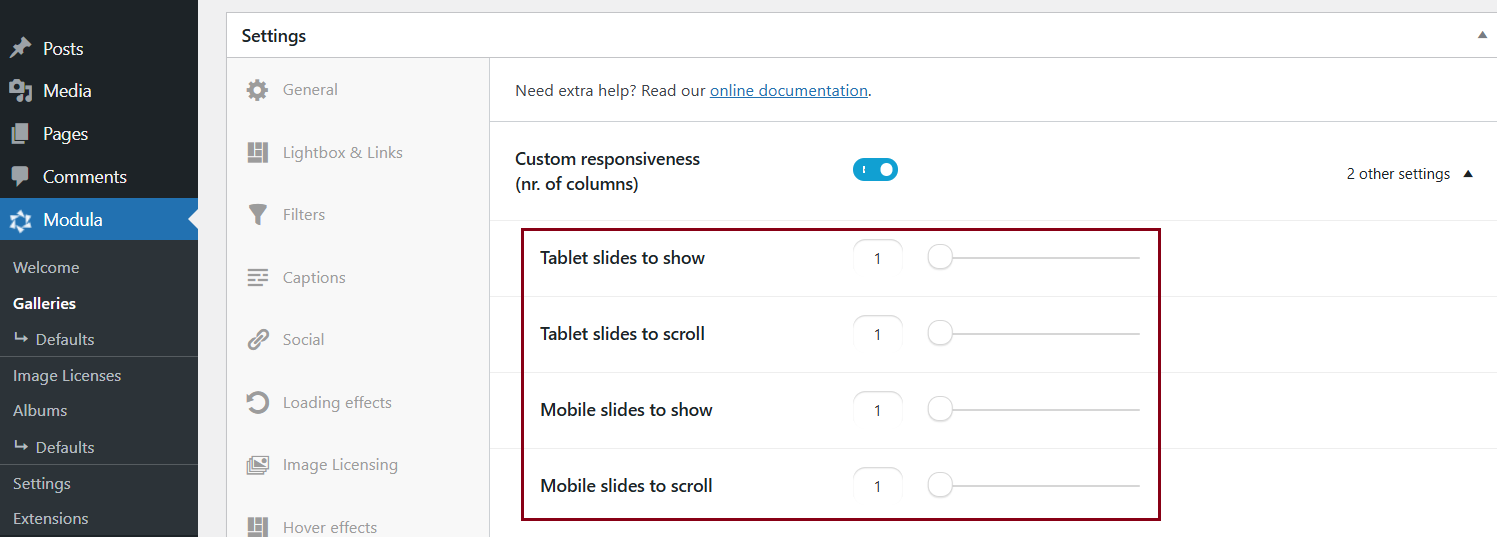Collapse the Settings panel with top-right arrow
The height and width of the screenshot is (537, 1497).
(1482, 35)
